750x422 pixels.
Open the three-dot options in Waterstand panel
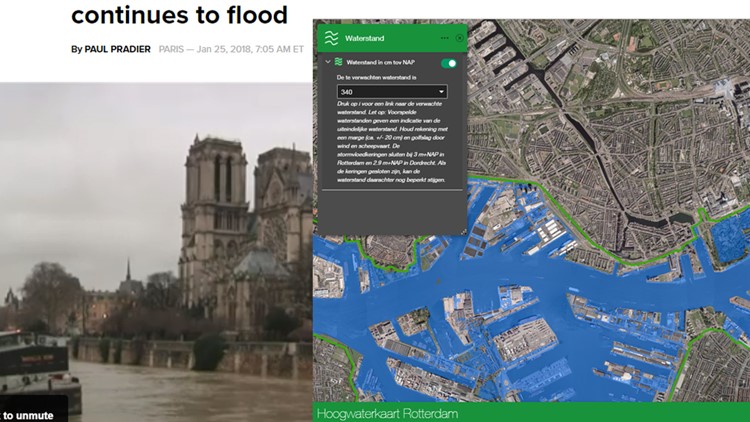(444, 38)
